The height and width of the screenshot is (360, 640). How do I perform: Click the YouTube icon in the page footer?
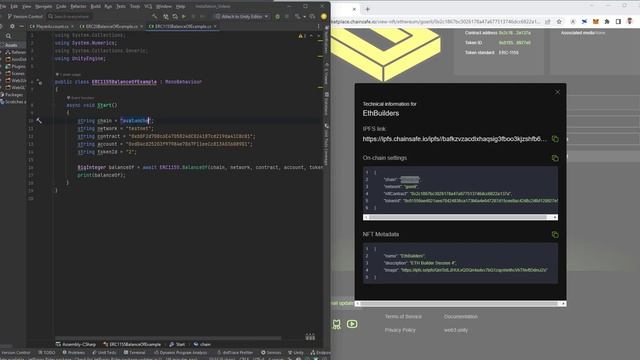[x=352, y=324]
